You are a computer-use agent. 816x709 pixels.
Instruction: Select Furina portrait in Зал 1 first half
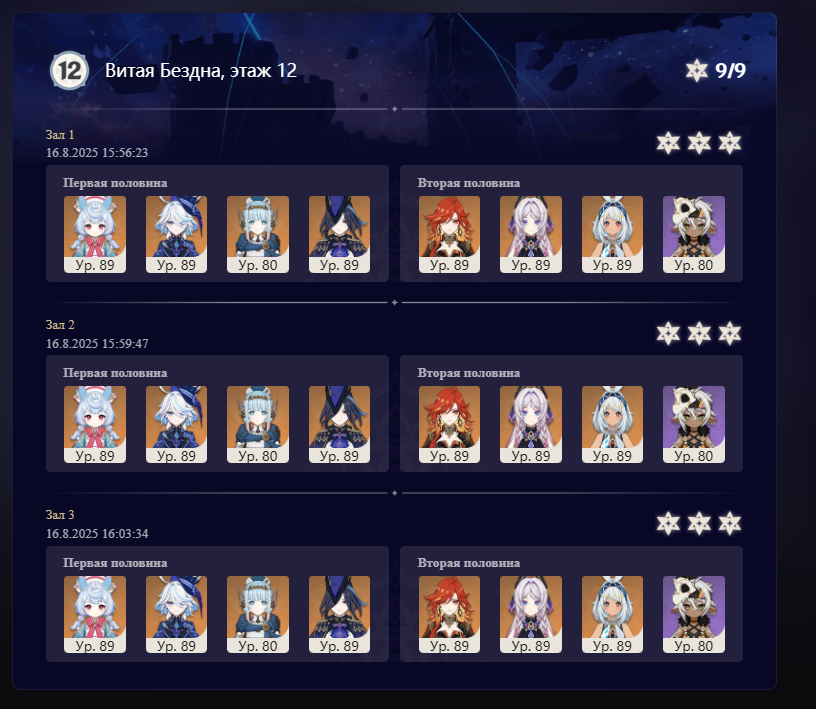176,234
